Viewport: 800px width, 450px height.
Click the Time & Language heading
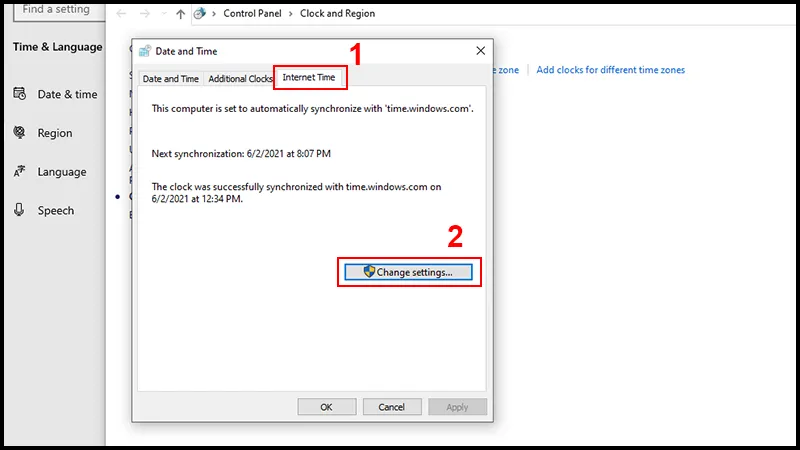[x=58, y=47]
